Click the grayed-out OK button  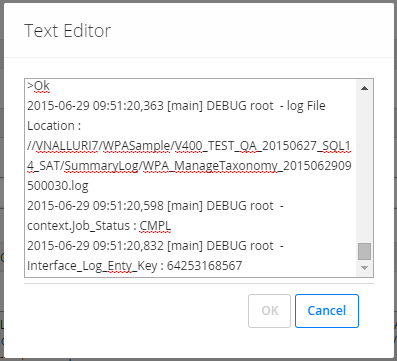coord(269,311)
